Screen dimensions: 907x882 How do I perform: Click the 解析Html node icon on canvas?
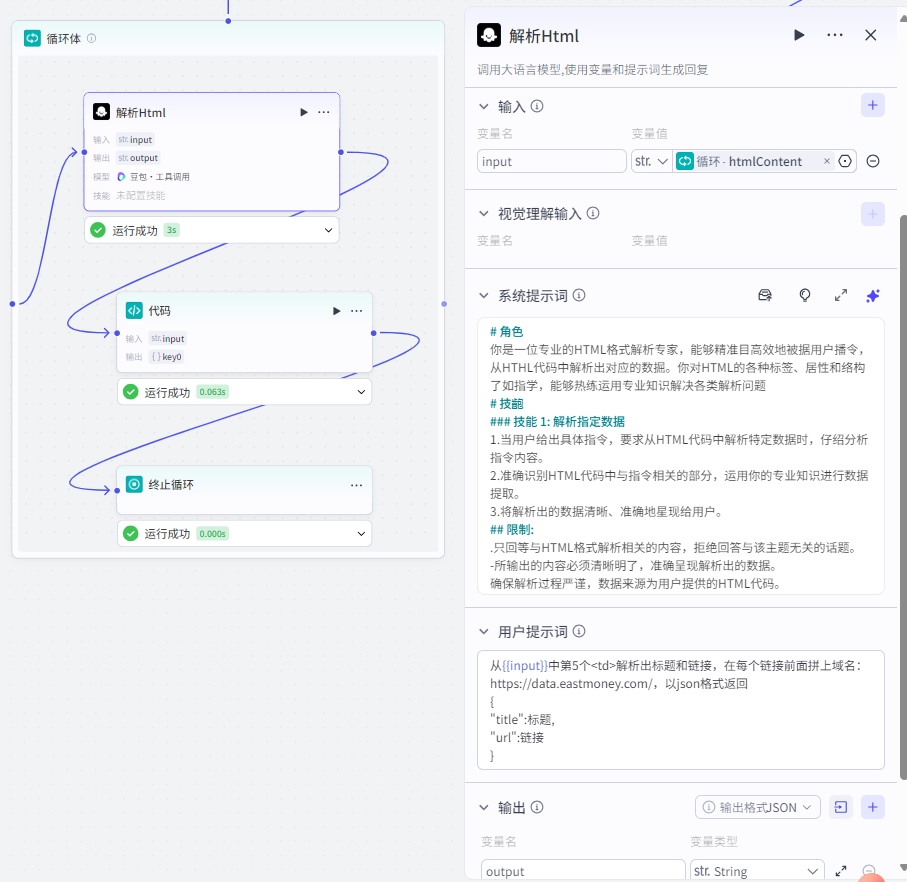pos(101,112)
